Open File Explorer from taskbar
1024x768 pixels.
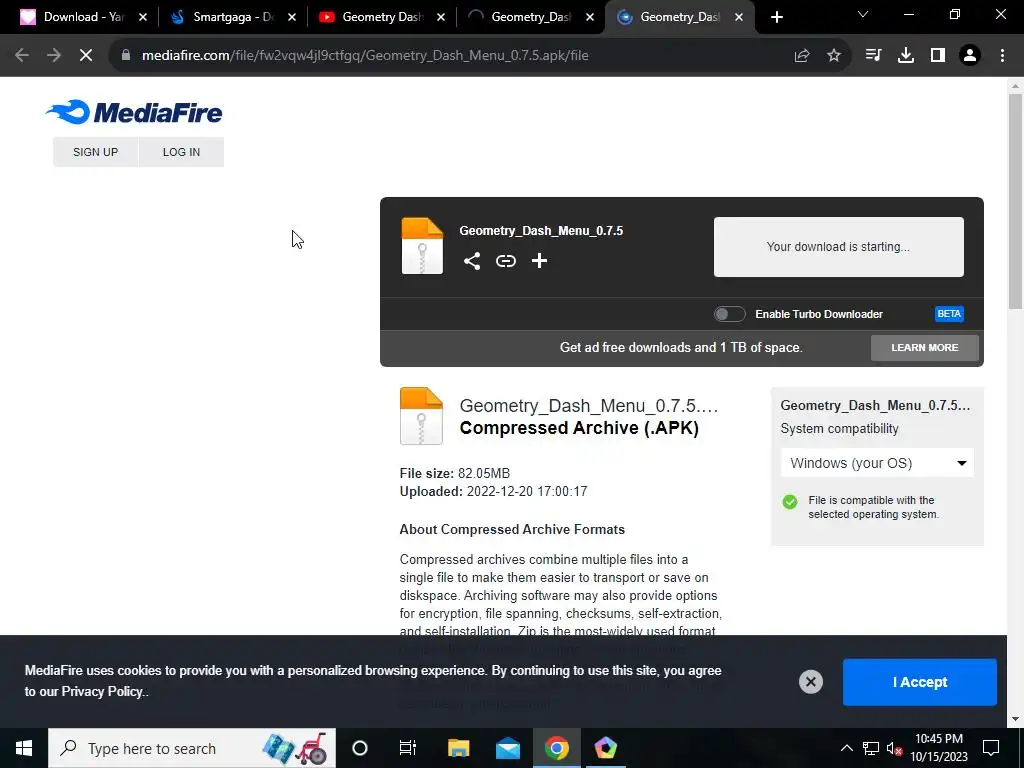pos(458,748)
